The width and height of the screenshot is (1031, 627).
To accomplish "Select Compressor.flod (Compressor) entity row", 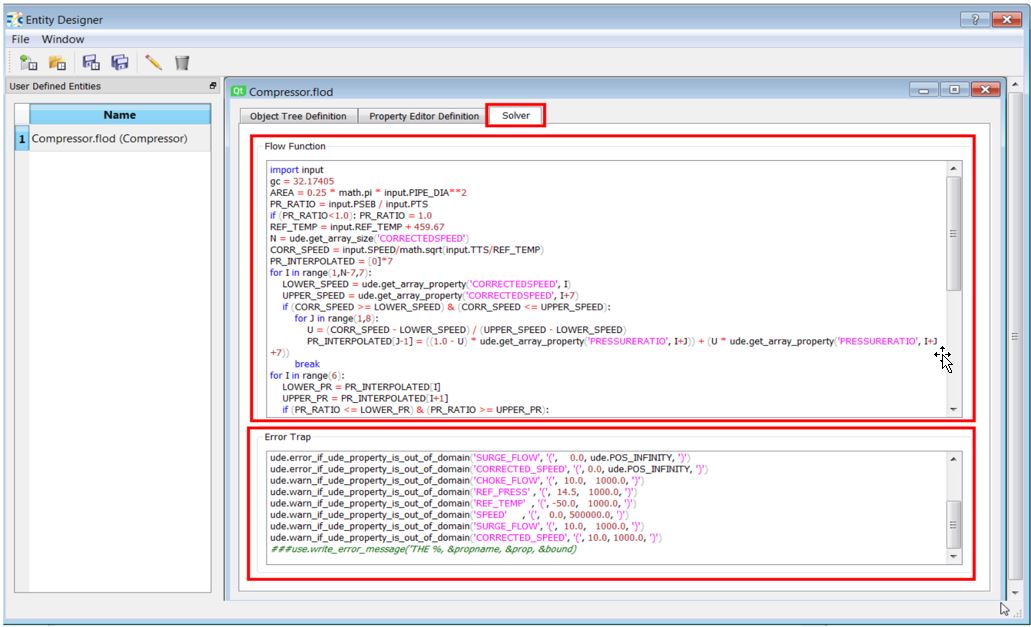I will point(109,139).
